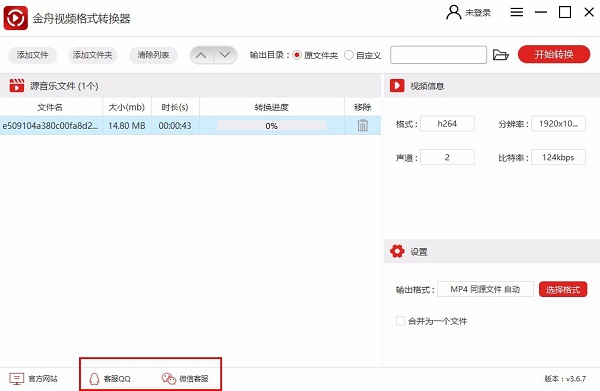
Task: Select 自定义 output directory option
Action: pos(349,55)
